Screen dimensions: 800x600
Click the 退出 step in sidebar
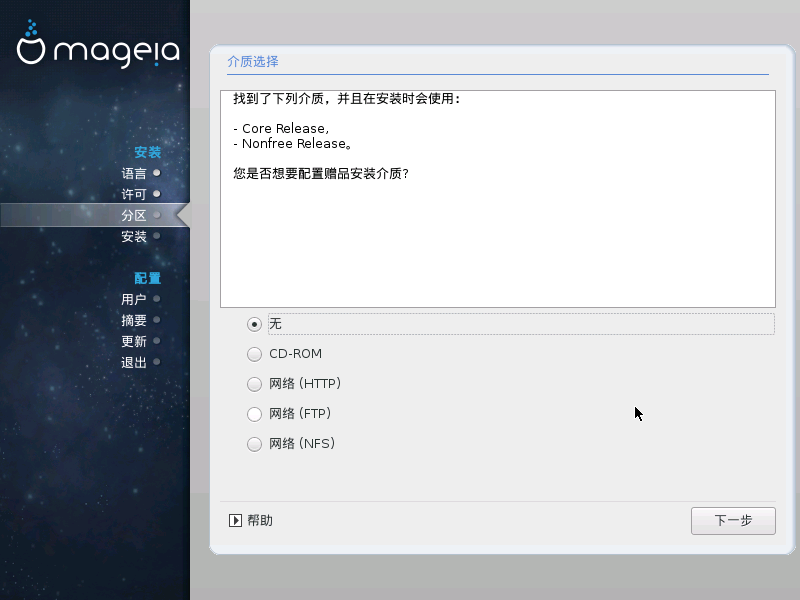click(x=134, y=362)
